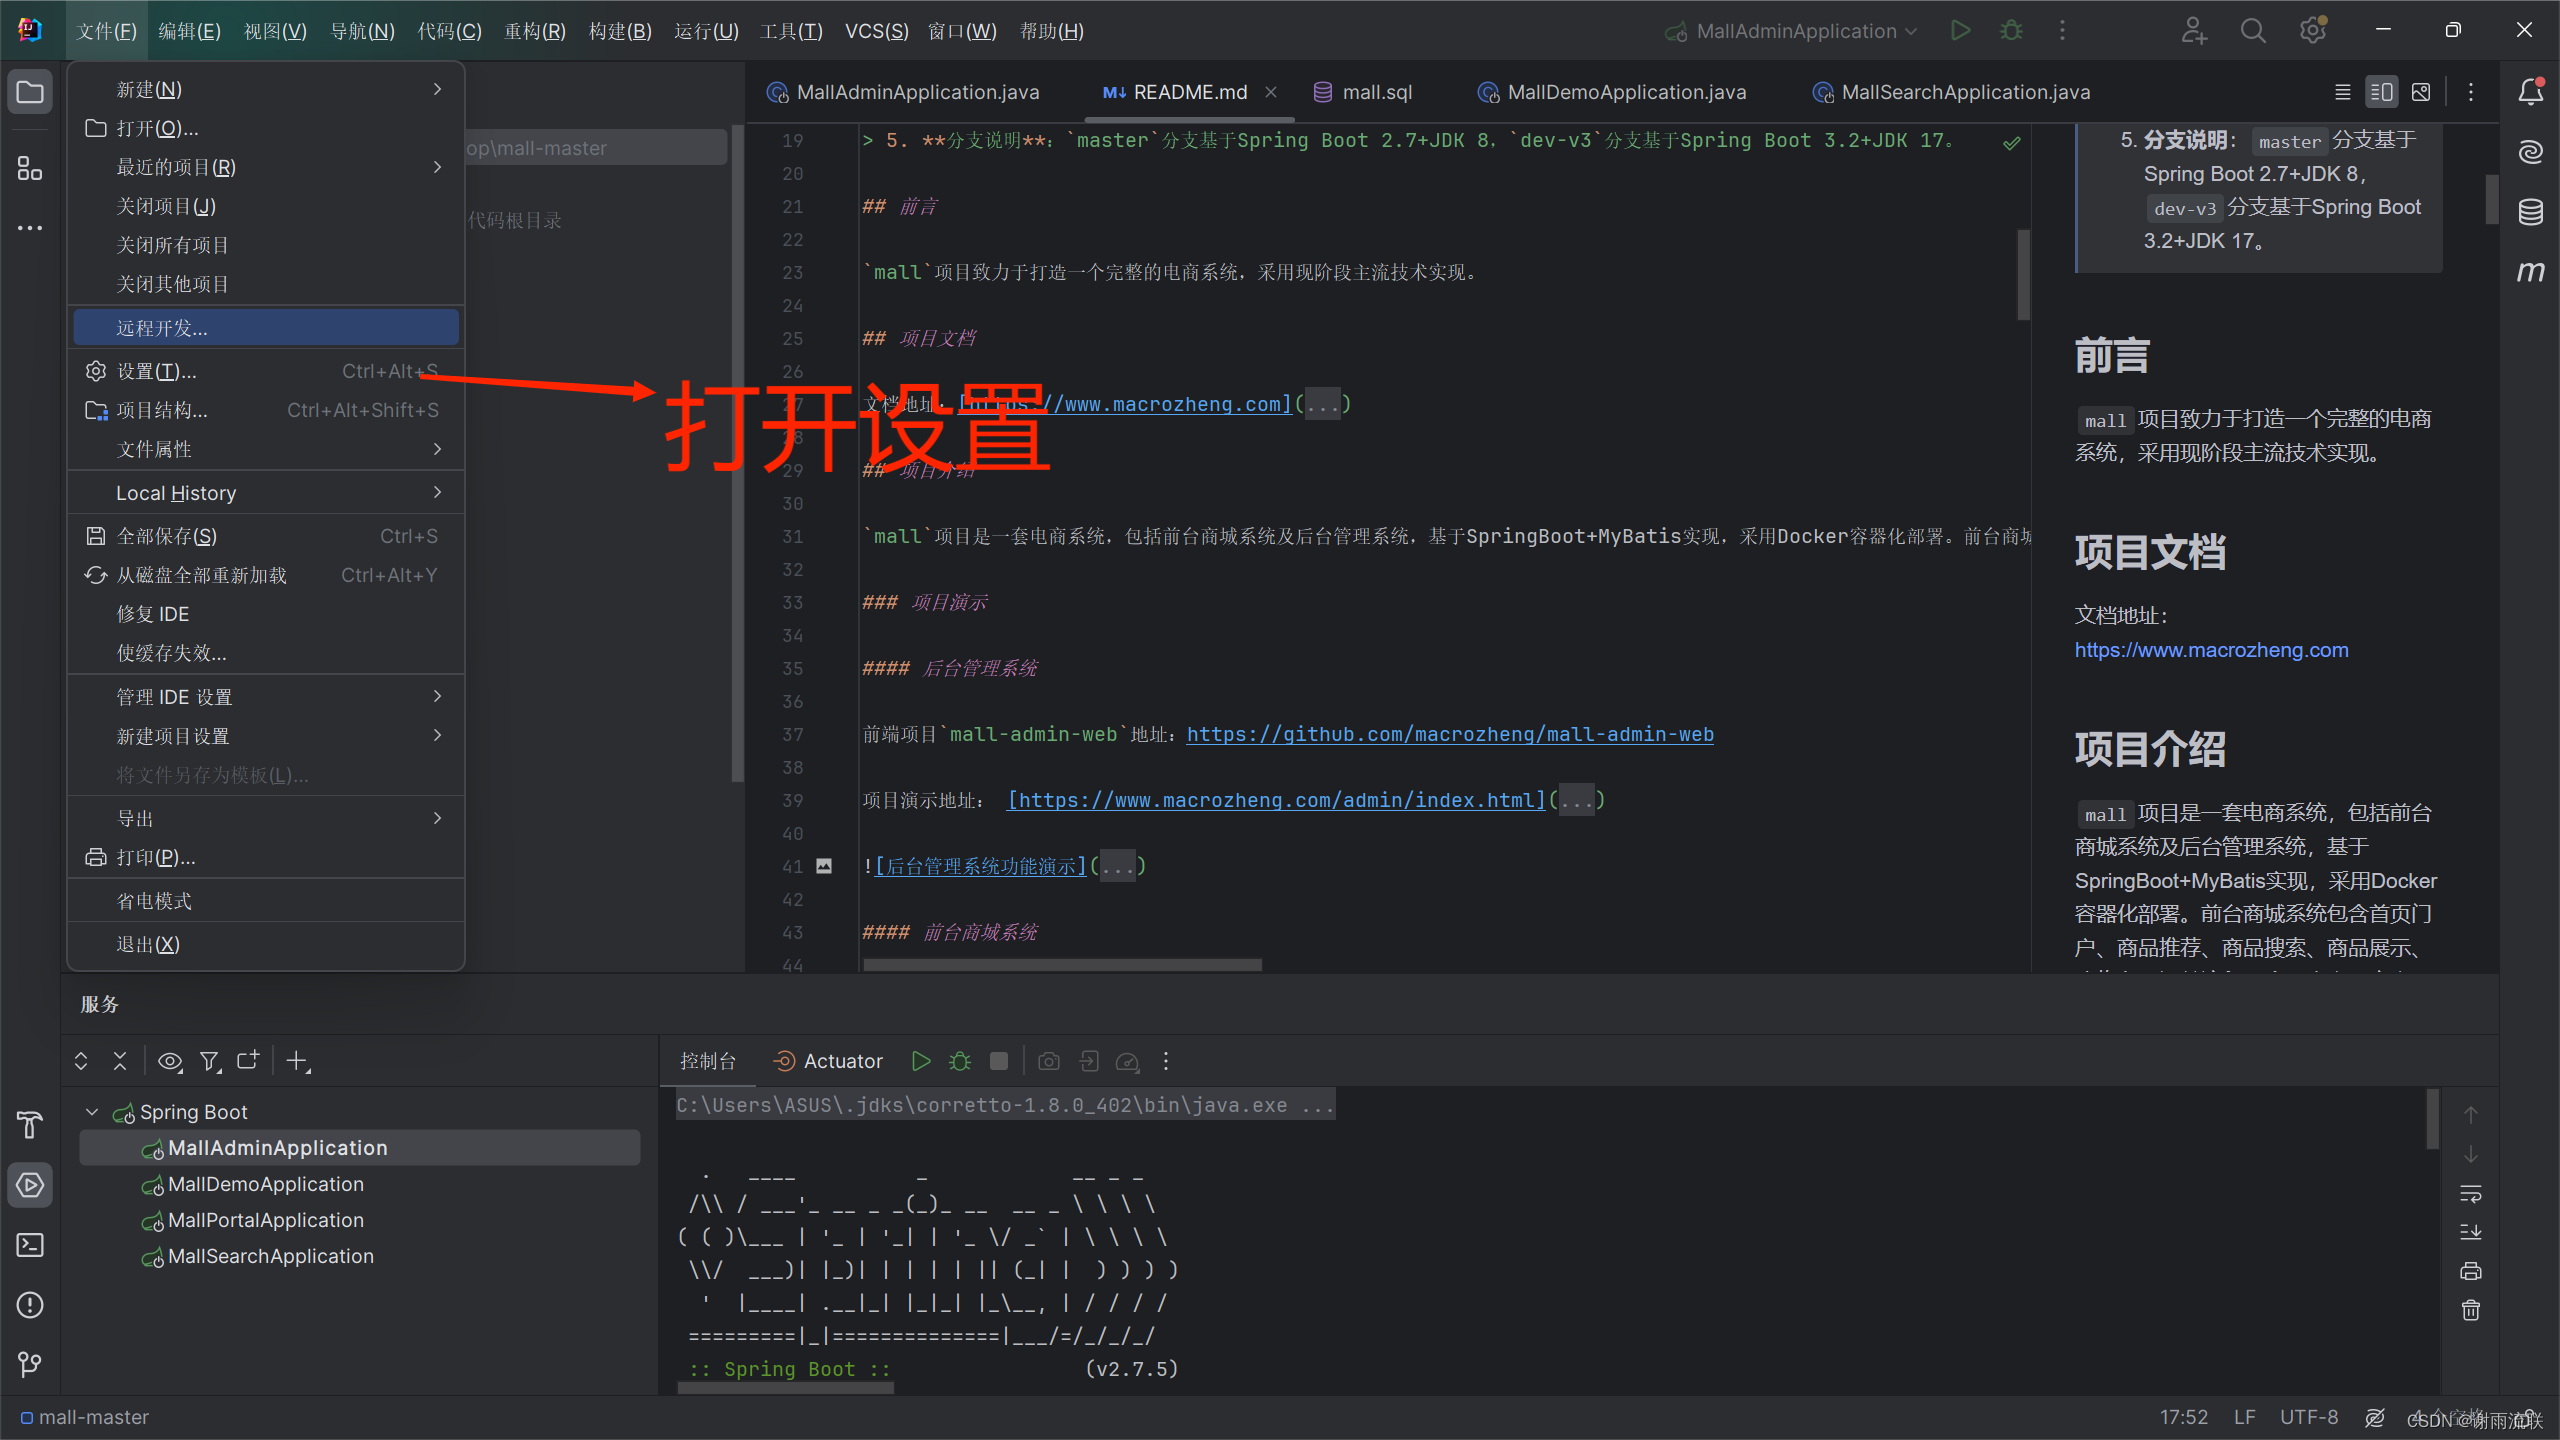Collapse the Spring Boot services node
This screenshot has width=2560, height=1440.
tap(92, 1112)
